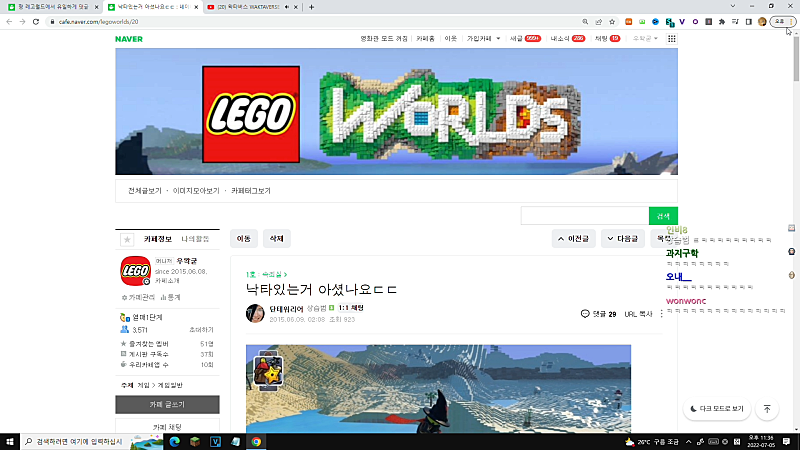Screen dimensions: 800x450
Task: Open the 내소식 notifications link
Action: [567, 39]
